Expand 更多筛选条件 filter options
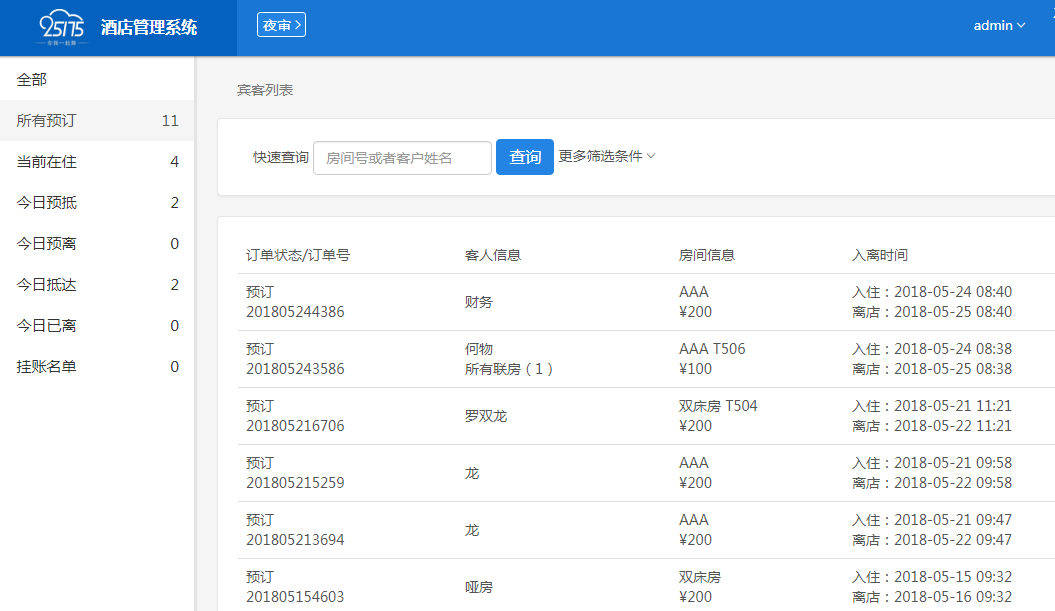This screenshot has height=611, width=1055. point(606,156)
